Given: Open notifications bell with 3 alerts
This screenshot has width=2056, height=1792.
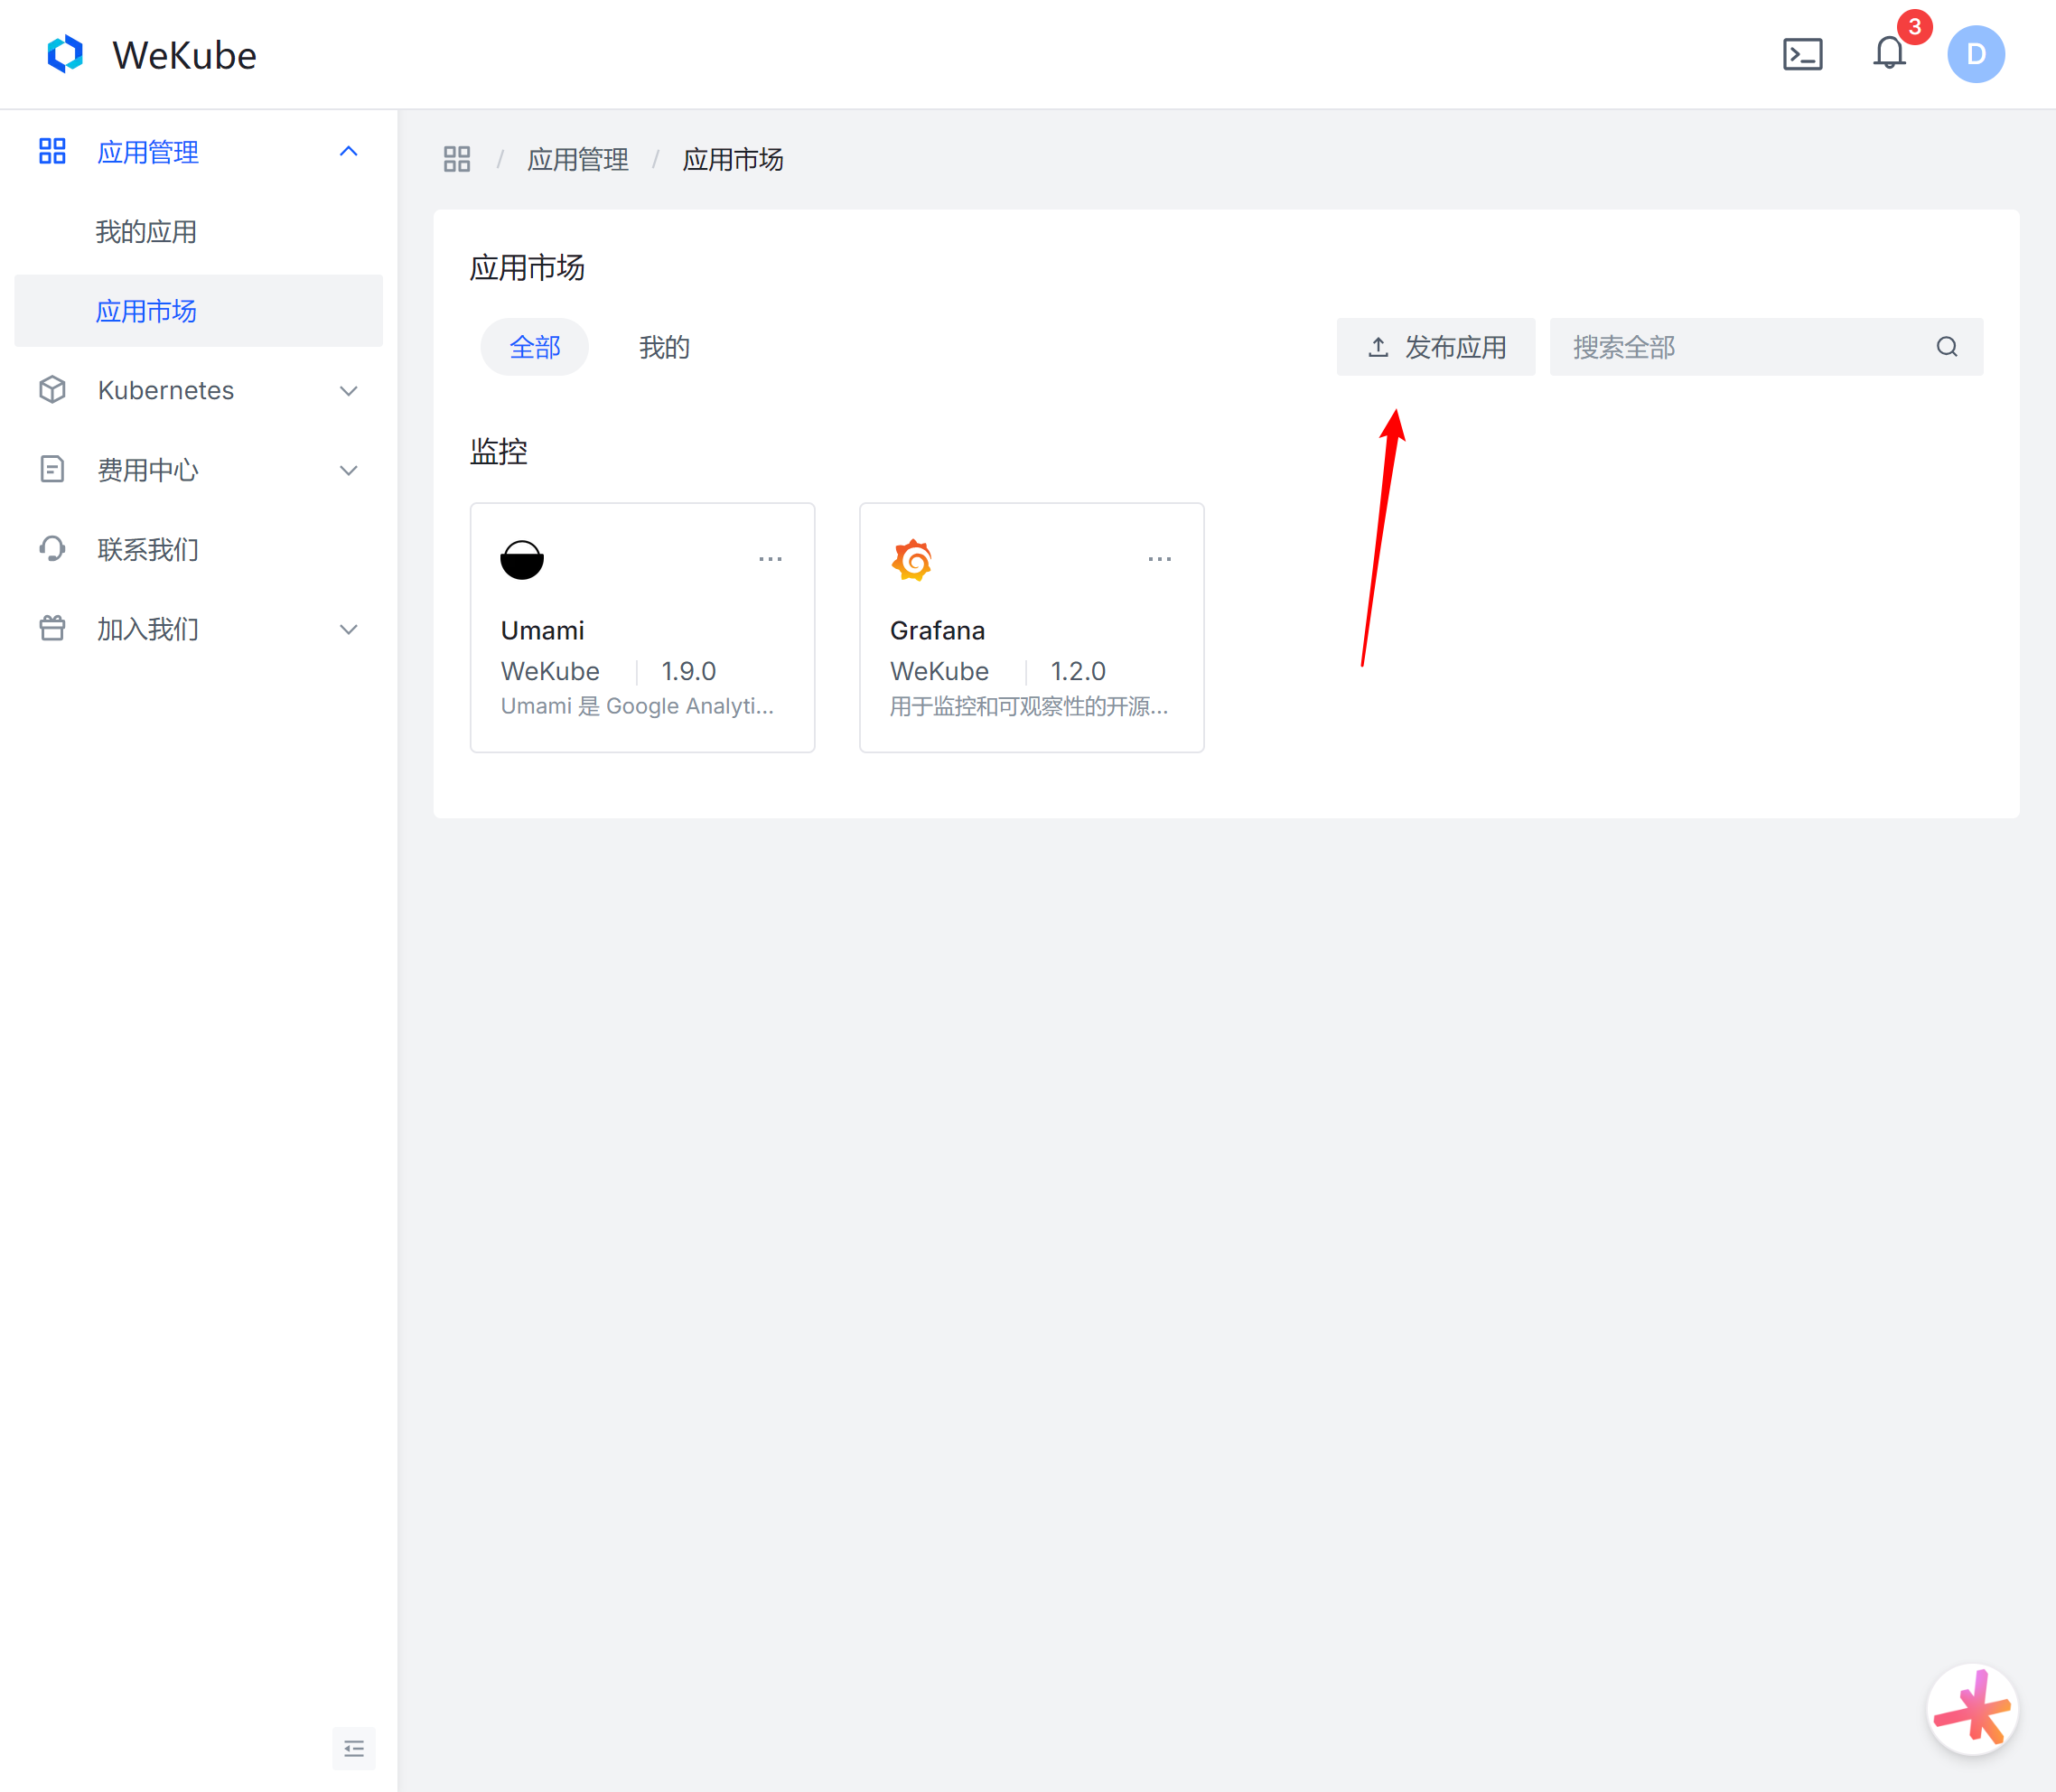Looking at the screenshot, I should 1889,52.
